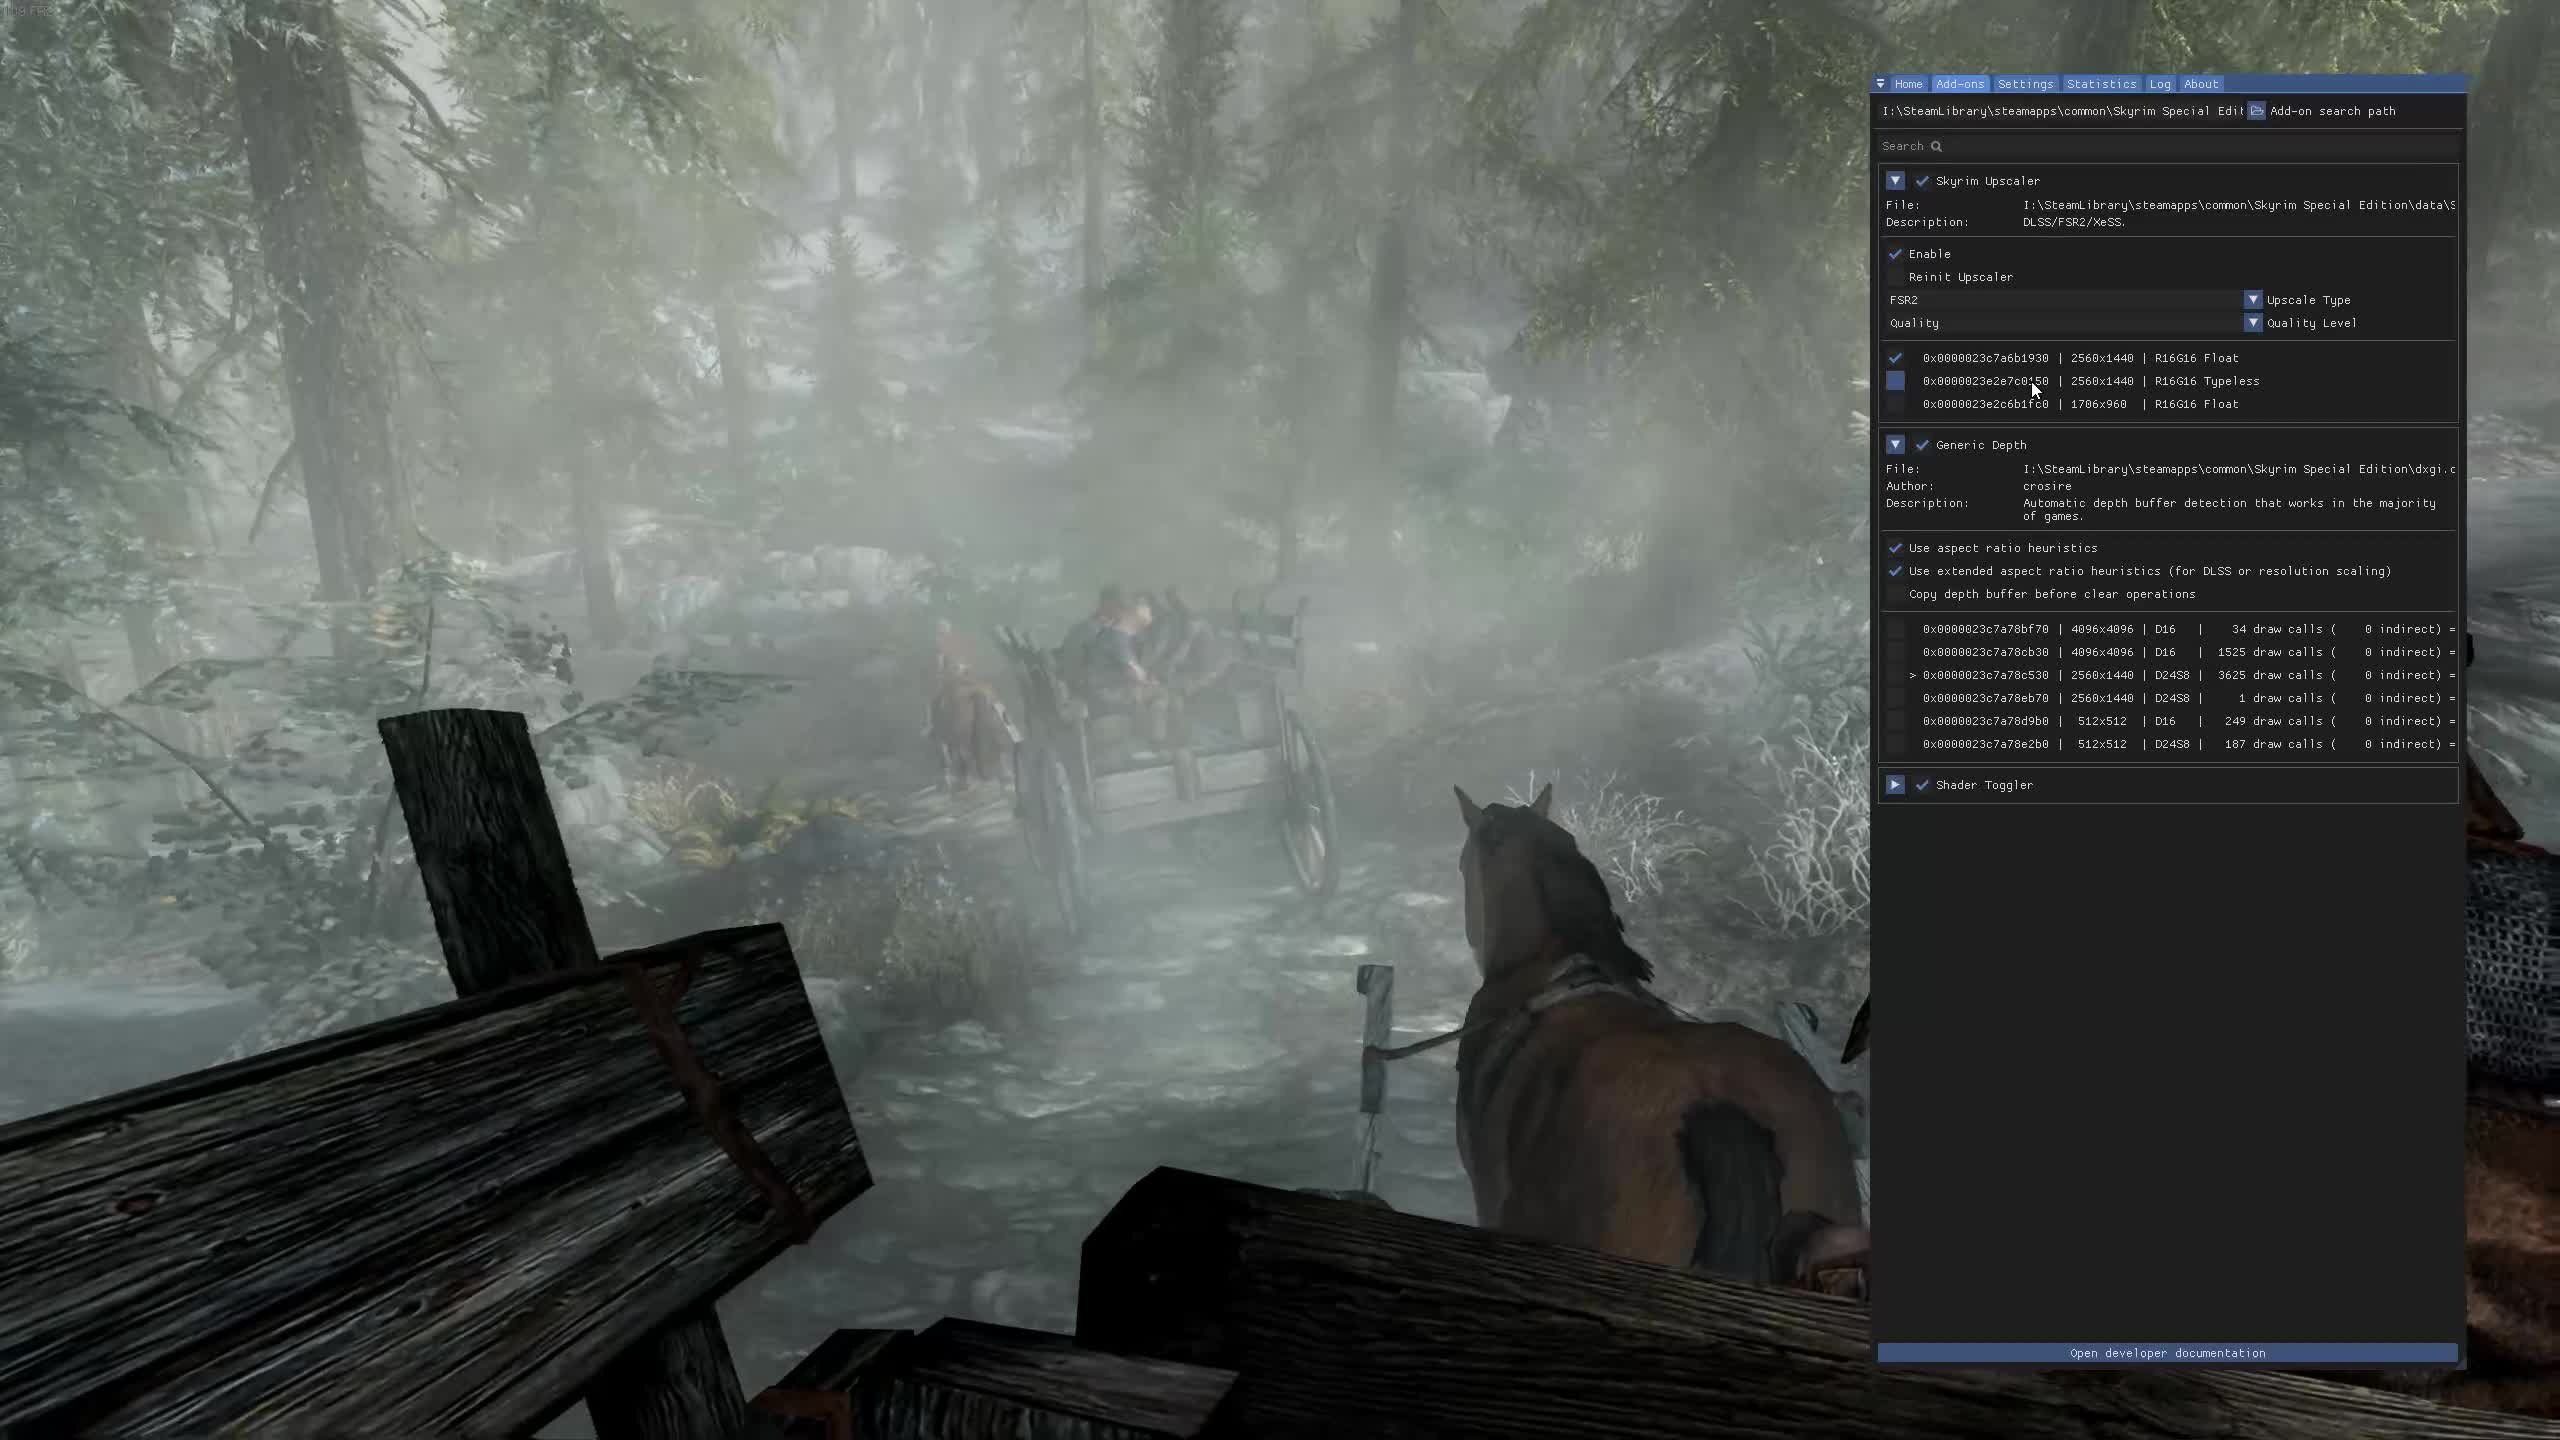Open the Settings tab
Image resolution: width=2560 pixels, height=1440 pixels.
tap(2025, 84)
